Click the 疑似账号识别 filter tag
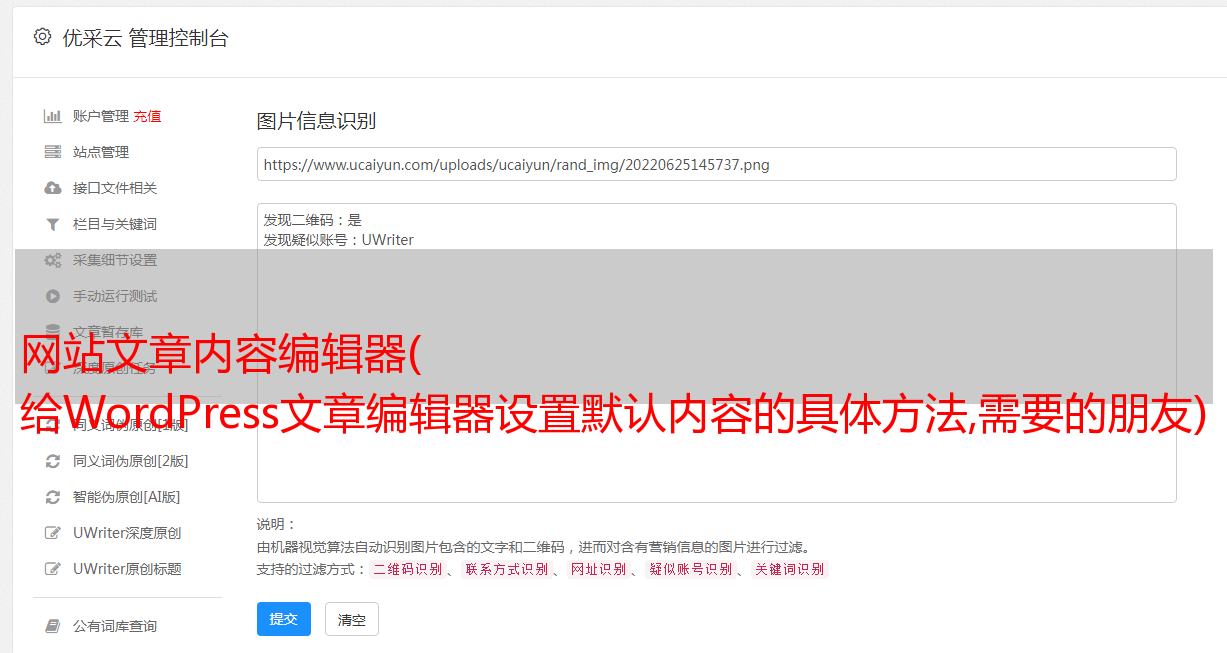Screen dimensions: 1227x653 point(691,569)
